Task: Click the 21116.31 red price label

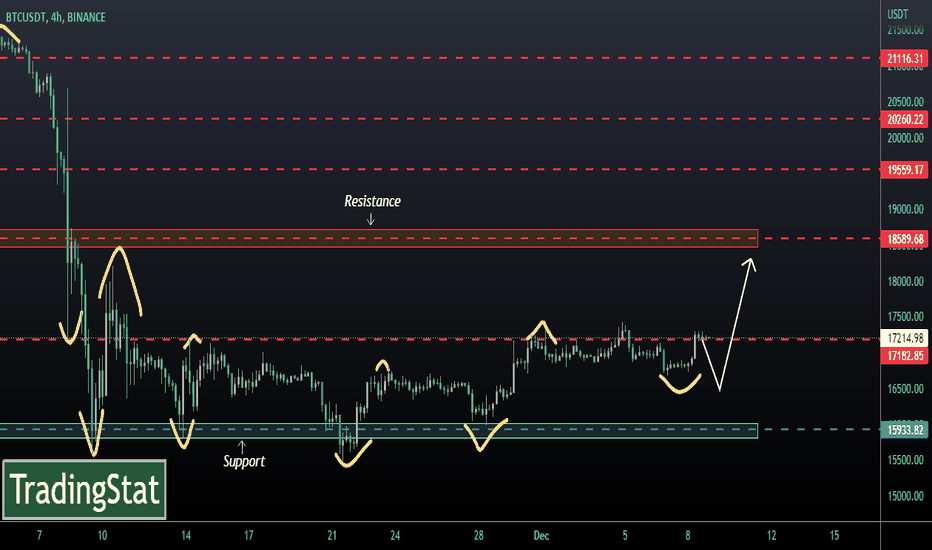Action: click(x=904, y=58)
